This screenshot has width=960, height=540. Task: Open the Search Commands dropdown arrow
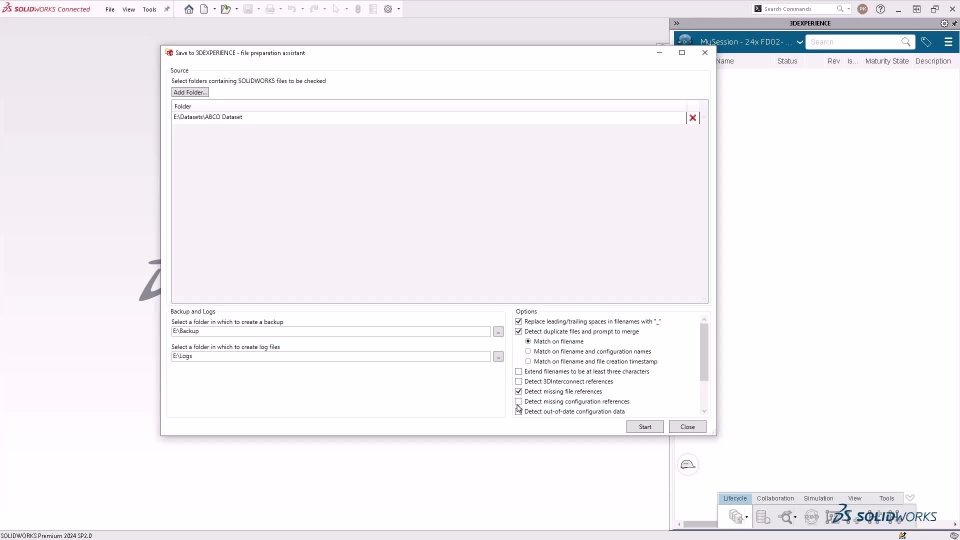pyautogui.click(x=849, y=9)
